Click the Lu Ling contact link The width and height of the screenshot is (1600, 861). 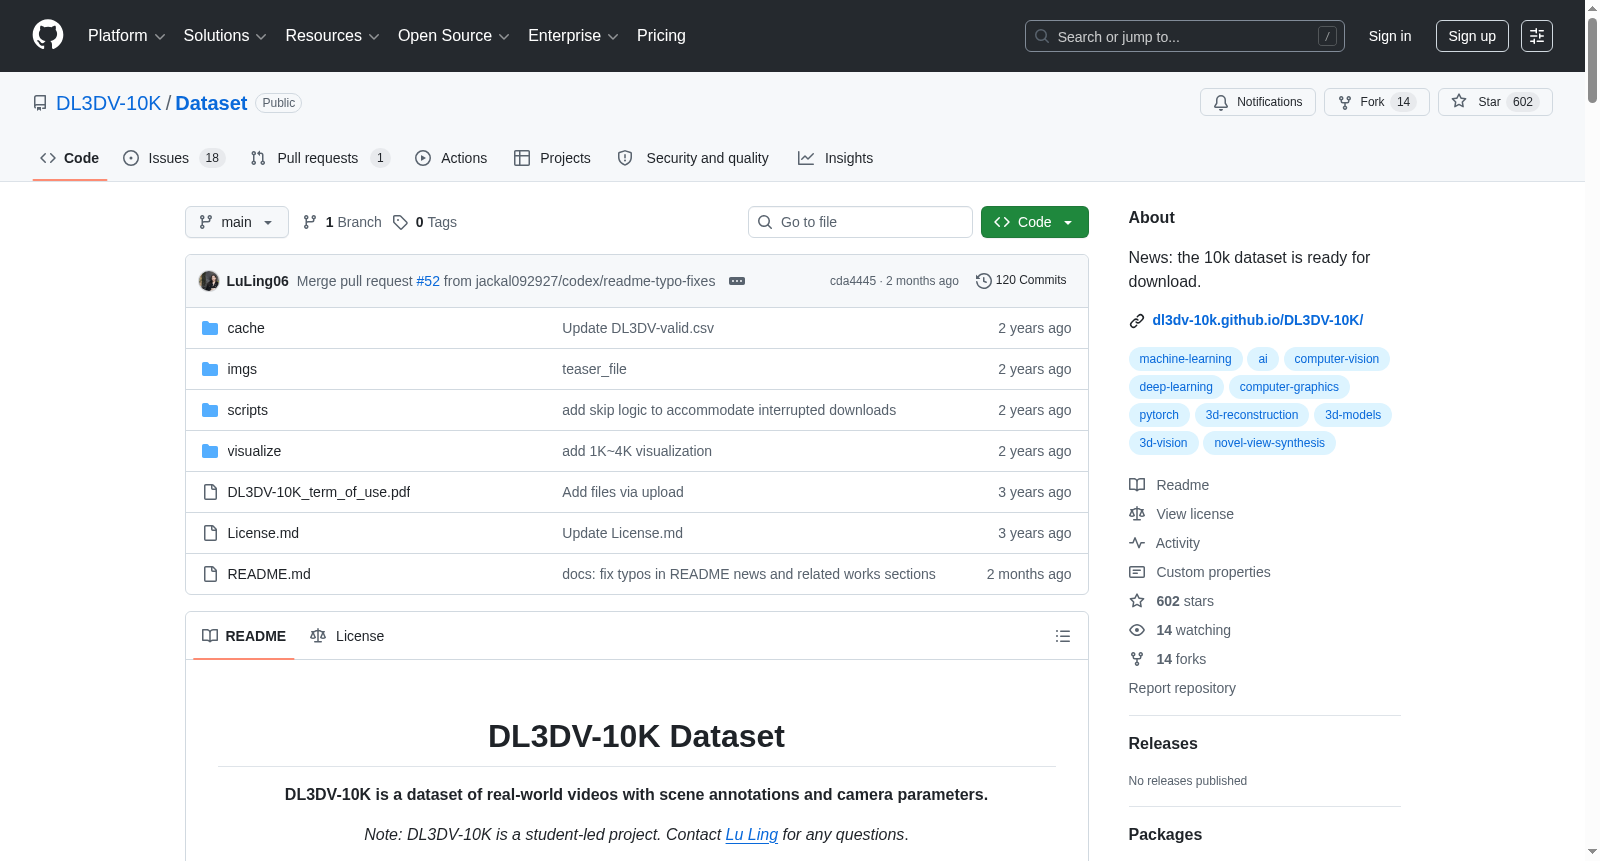point(751,835)
